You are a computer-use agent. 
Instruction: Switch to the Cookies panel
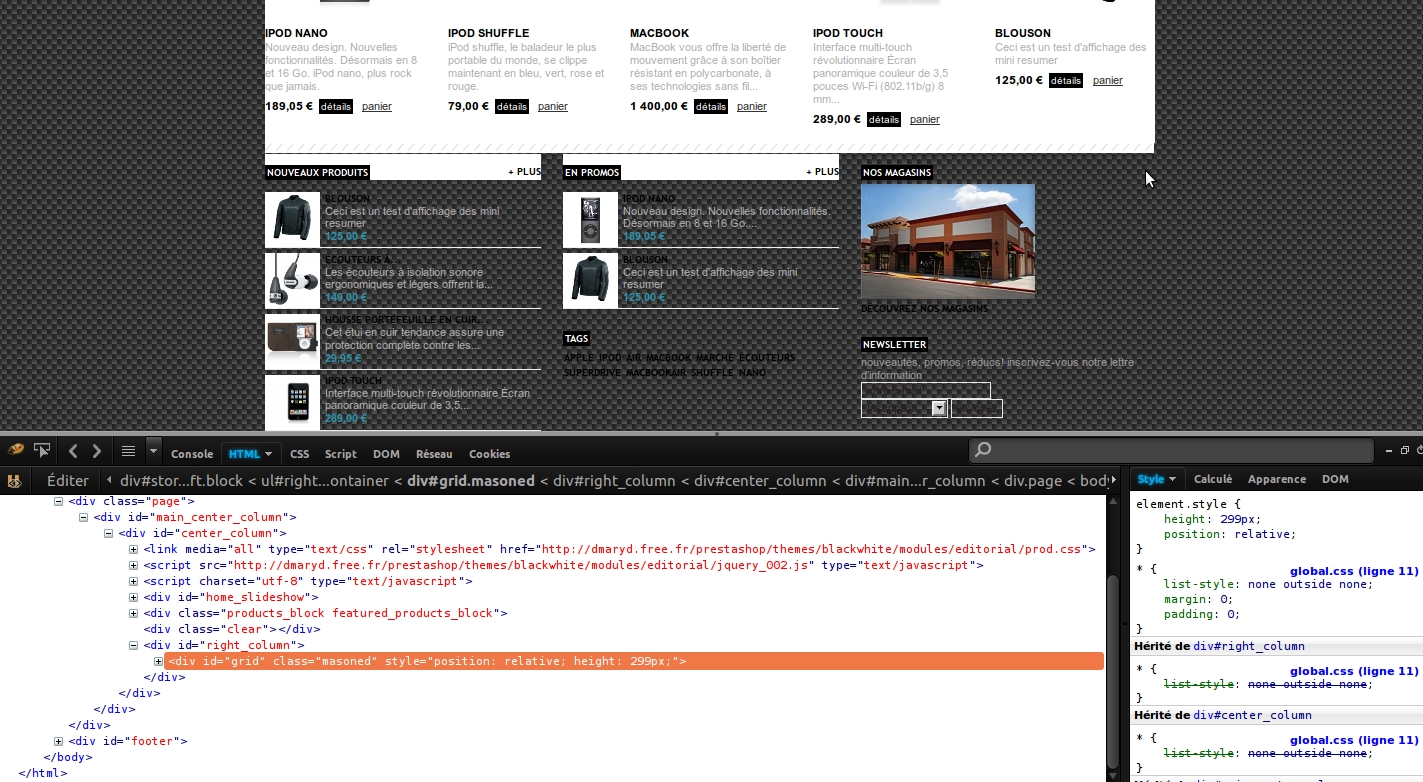pyautogui.click(x=489, y=454)
